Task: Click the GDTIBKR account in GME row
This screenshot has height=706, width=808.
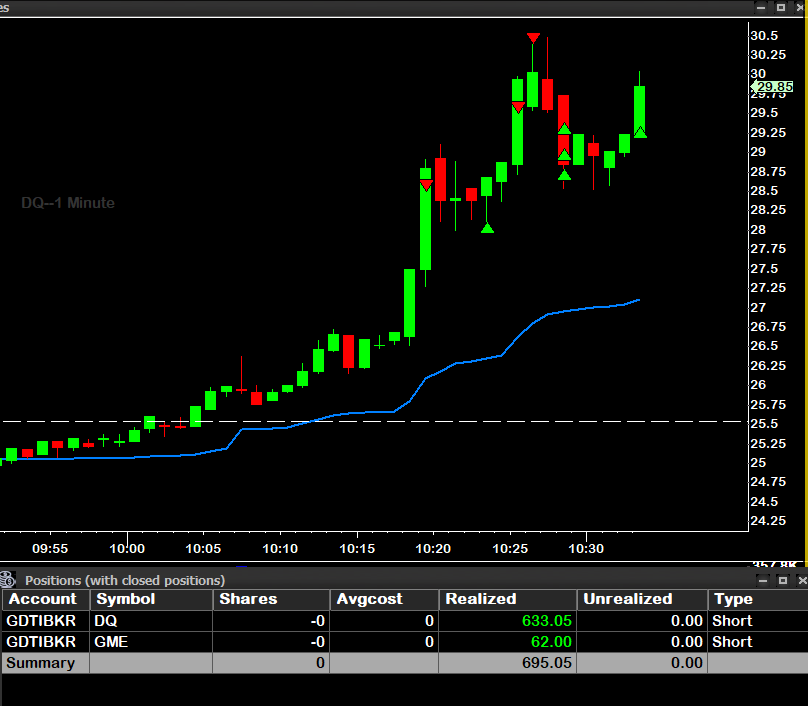Action: pos(41,642)
